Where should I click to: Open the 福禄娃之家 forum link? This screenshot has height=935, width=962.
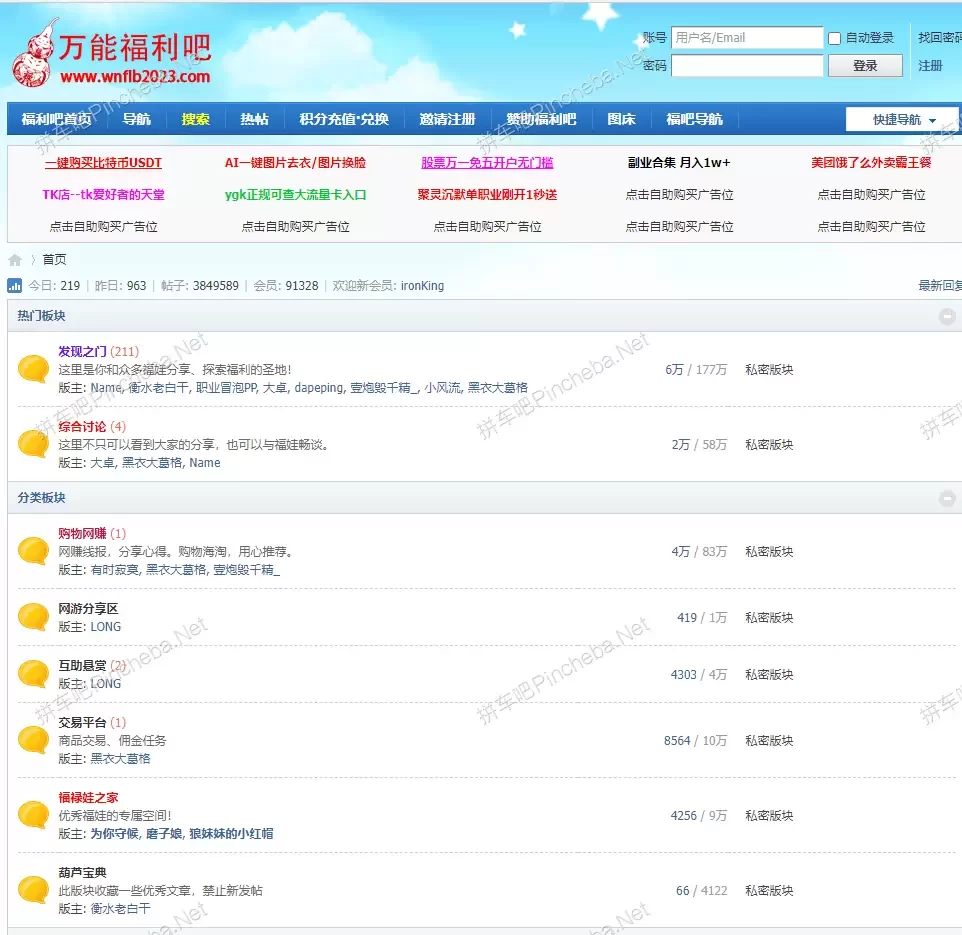88,797
